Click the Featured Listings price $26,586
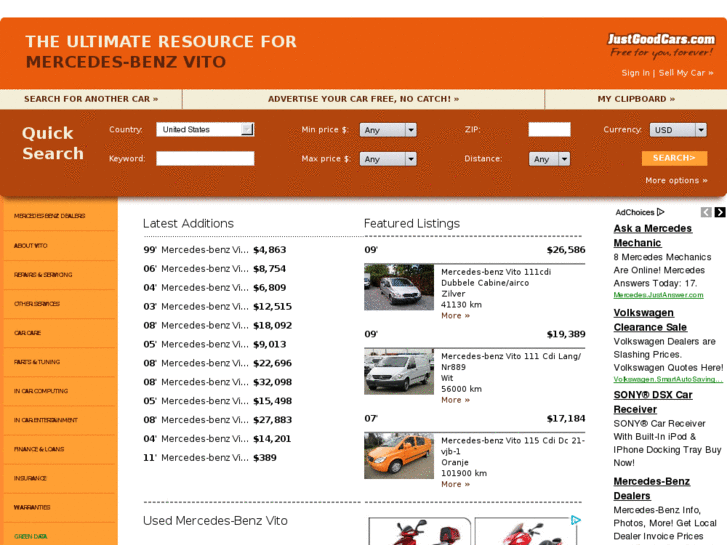This screenshot has height=545, width=727. [x=566, y=250]
